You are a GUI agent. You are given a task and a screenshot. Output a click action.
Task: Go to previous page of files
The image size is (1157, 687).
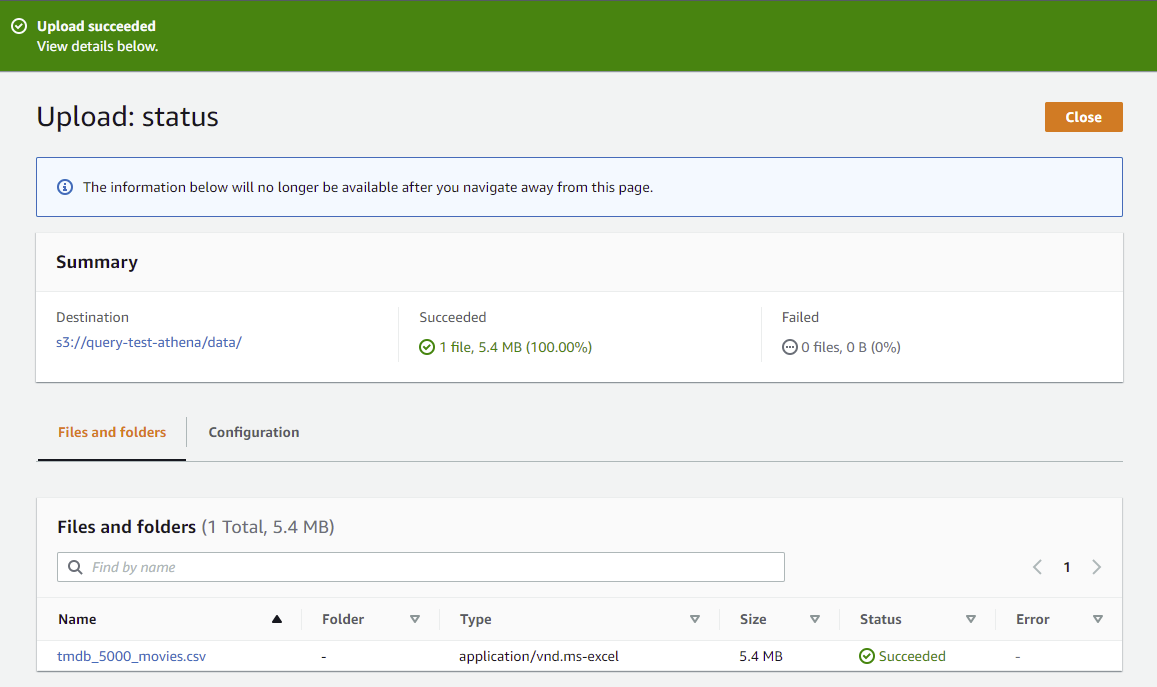1037,567
